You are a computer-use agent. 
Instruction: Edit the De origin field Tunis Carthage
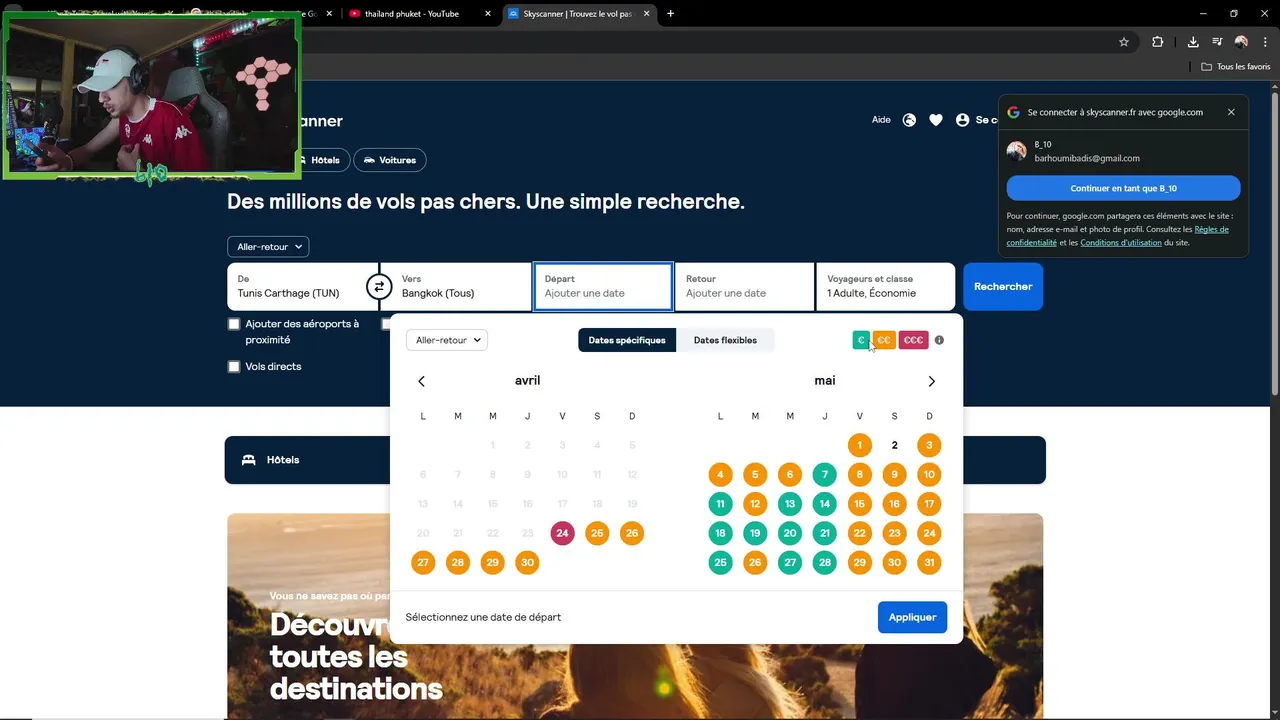(302, 287)
